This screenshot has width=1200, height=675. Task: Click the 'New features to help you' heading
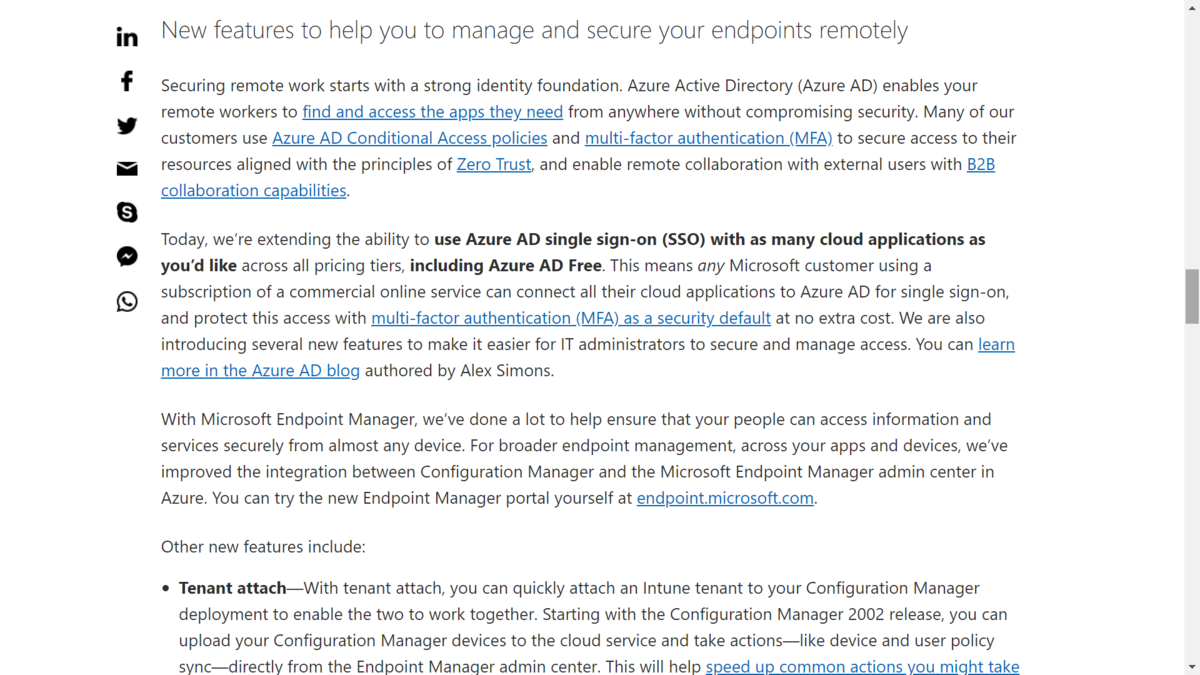pyautogui.click(x=534, y=30)
